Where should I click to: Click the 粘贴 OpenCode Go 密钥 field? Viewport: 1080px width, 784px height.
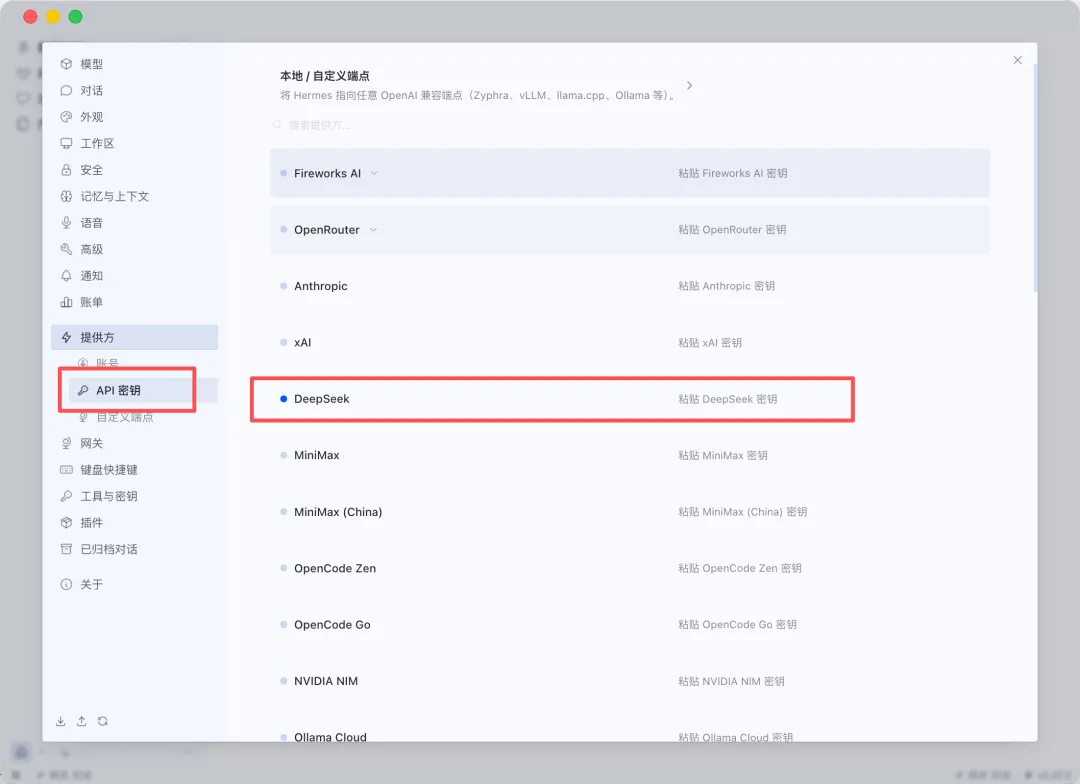coord(737,624)
